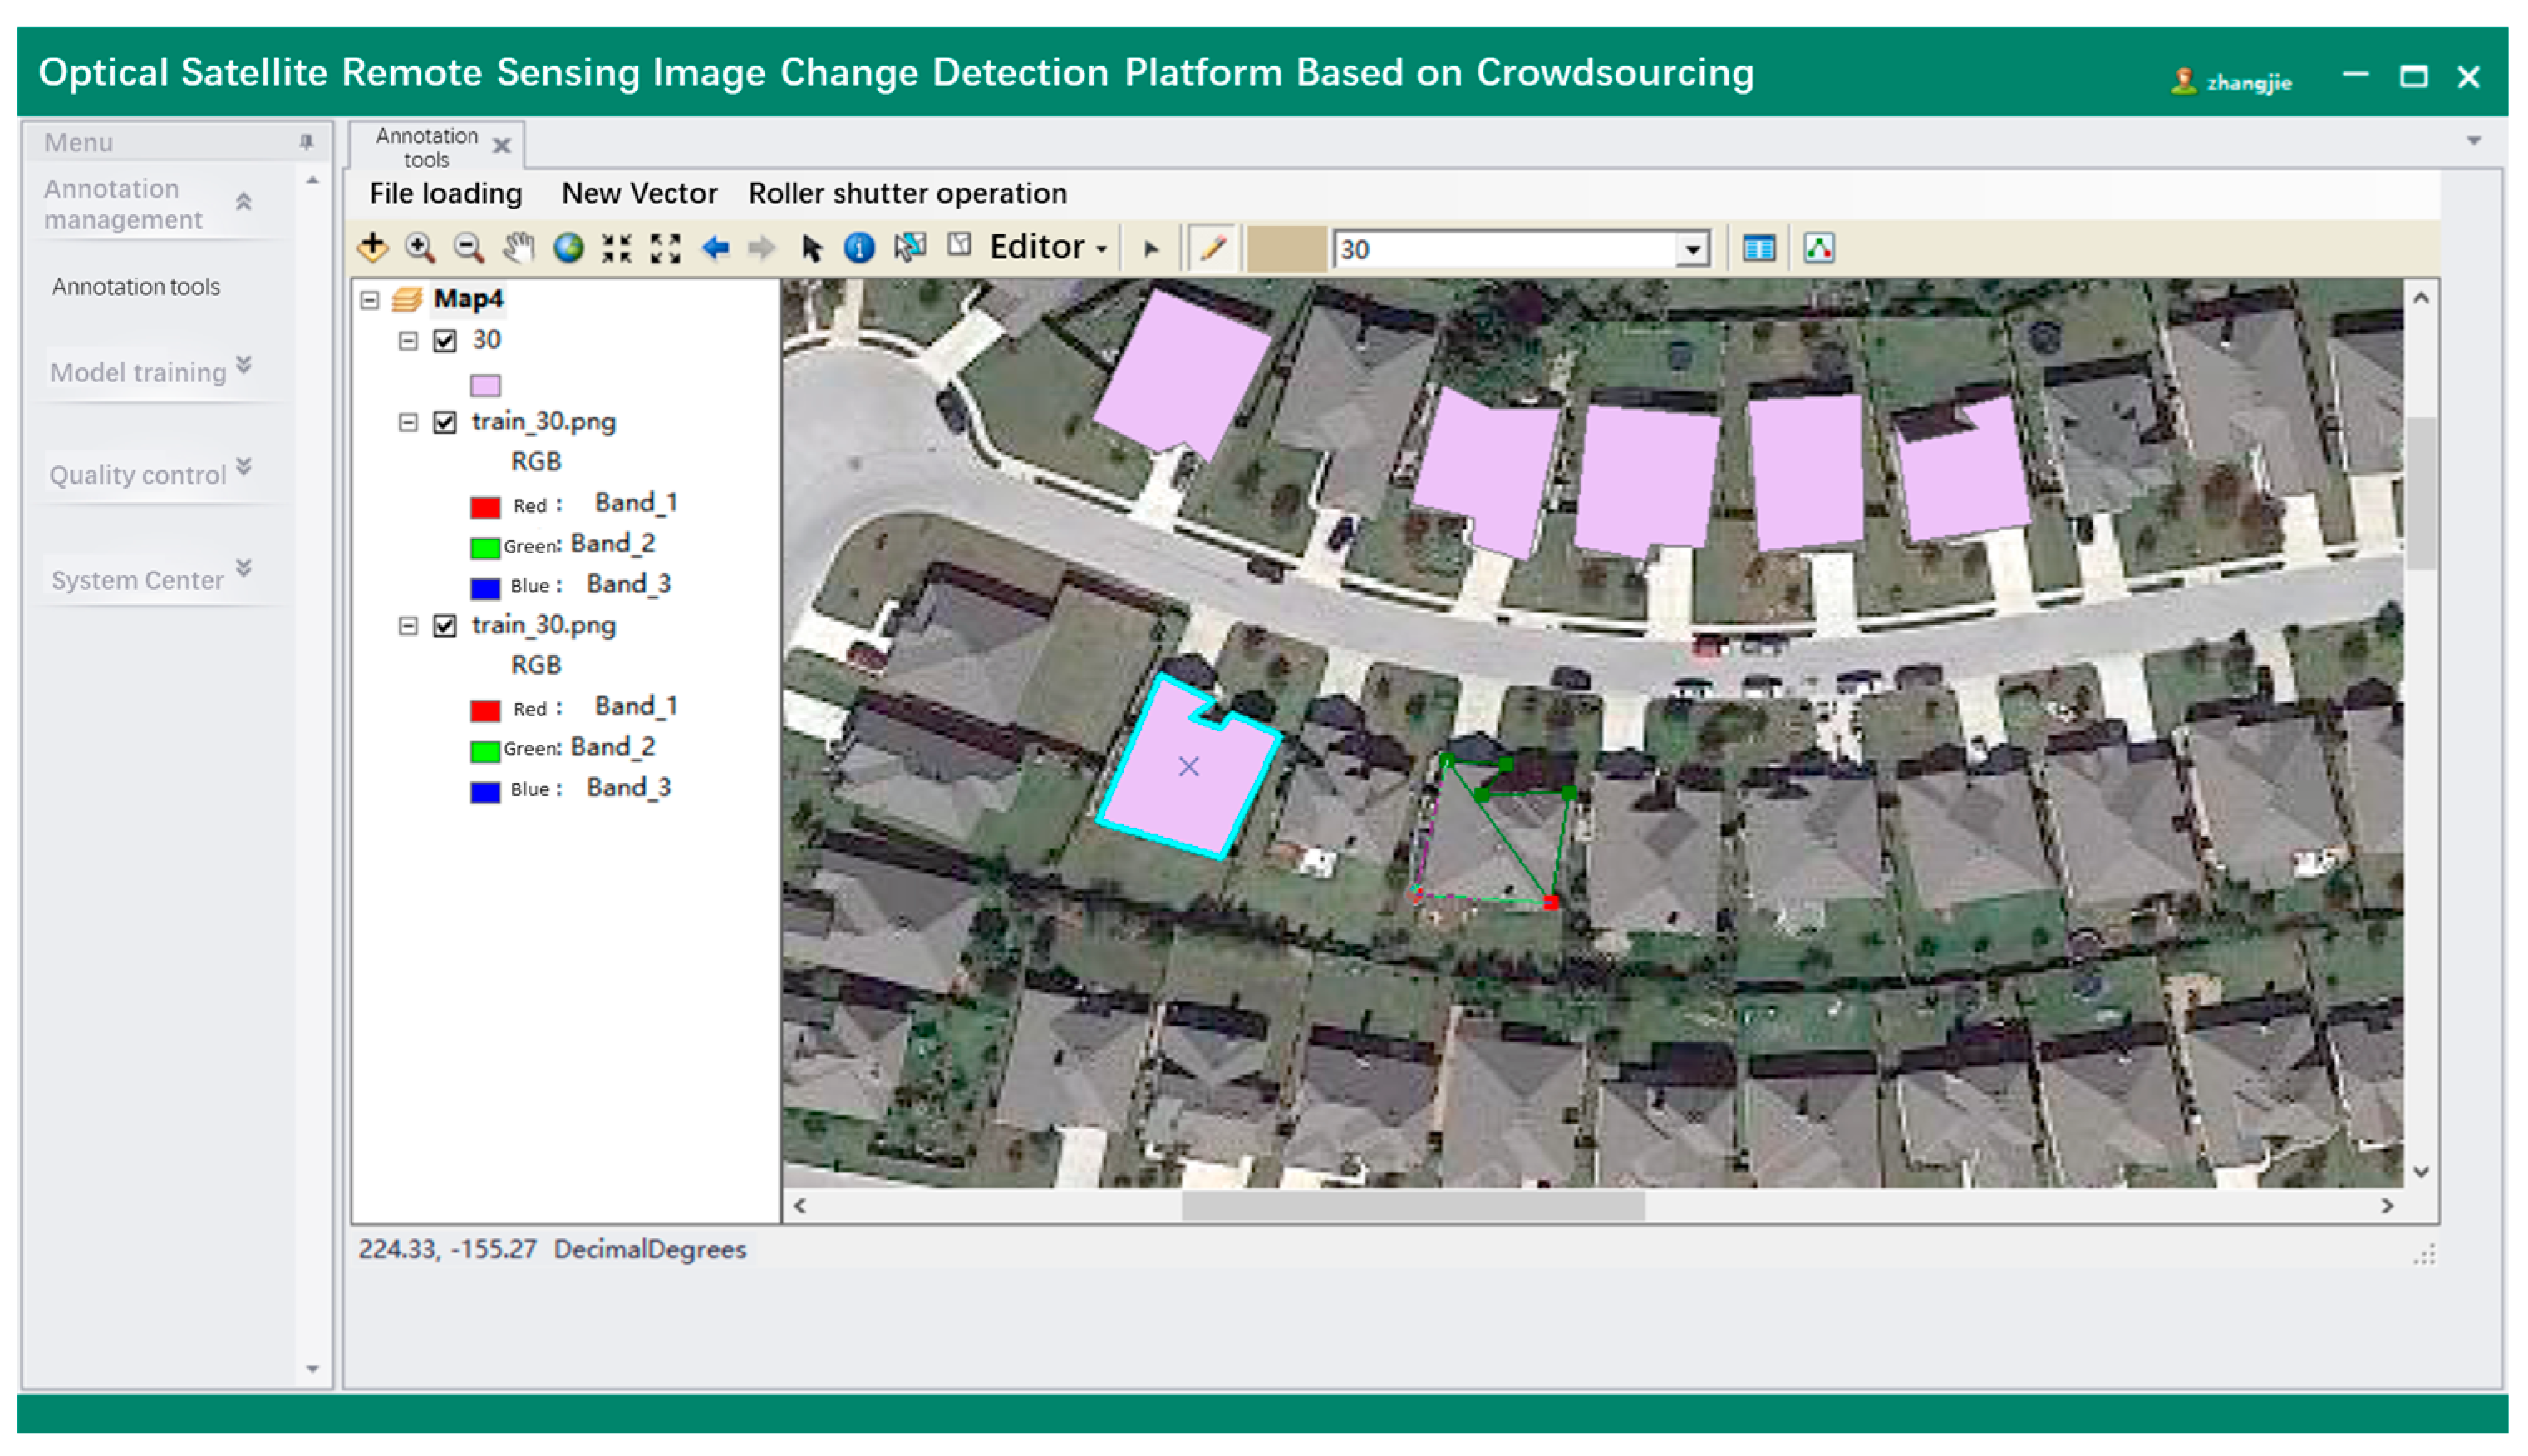Click the Add Data plus icon
The width and height of the screenshot is (2528, 1456).
[372, 247]
